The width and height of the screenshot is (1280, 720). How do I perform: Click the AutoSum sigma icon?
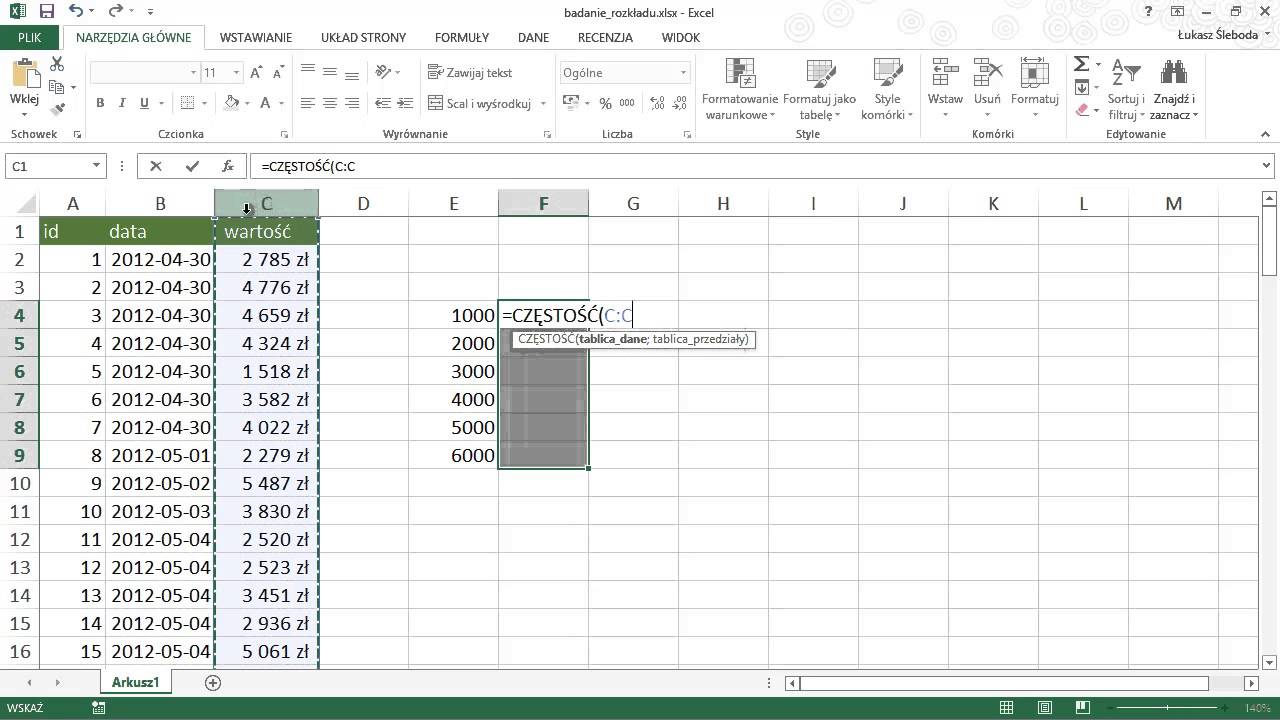coord(1082,64)
